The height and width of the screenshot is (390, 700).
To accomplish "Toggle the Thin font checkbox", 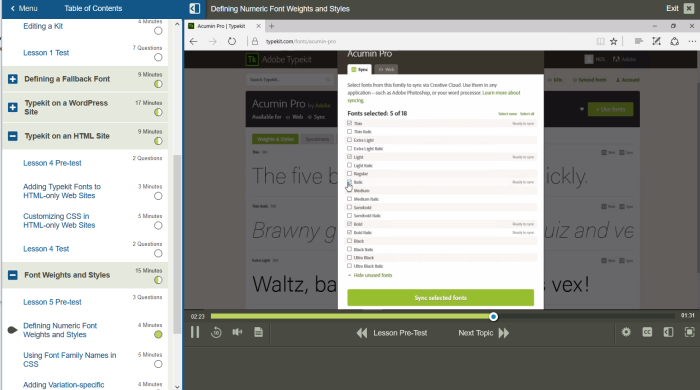I will coord(350,123).
